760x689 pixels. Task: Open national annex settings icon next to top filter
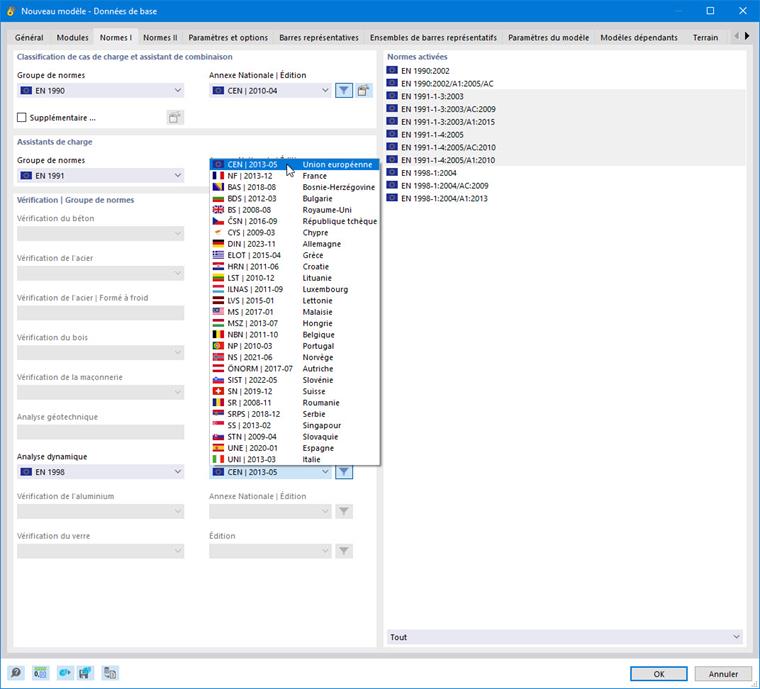point(364,91)
